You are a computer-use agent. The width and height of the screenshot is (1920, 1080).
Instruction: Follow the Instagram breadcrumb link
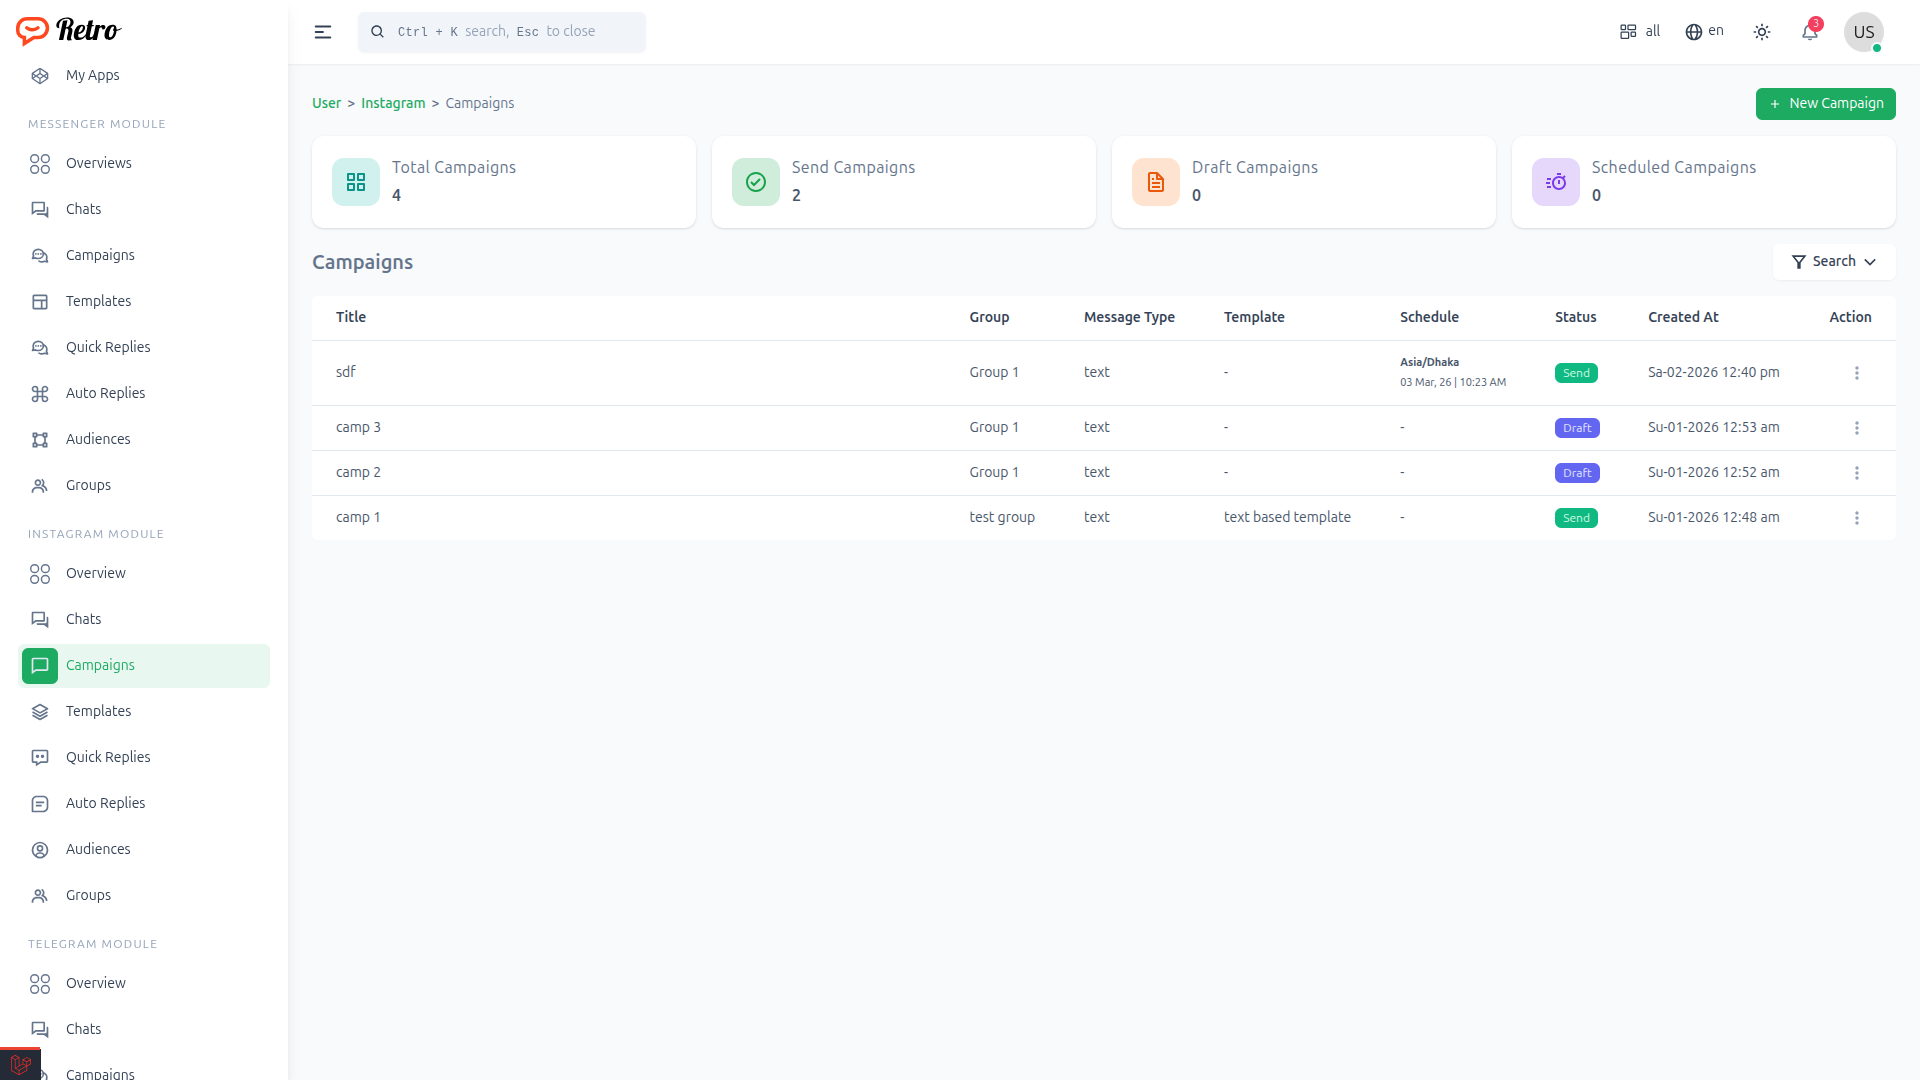point(393,103)
